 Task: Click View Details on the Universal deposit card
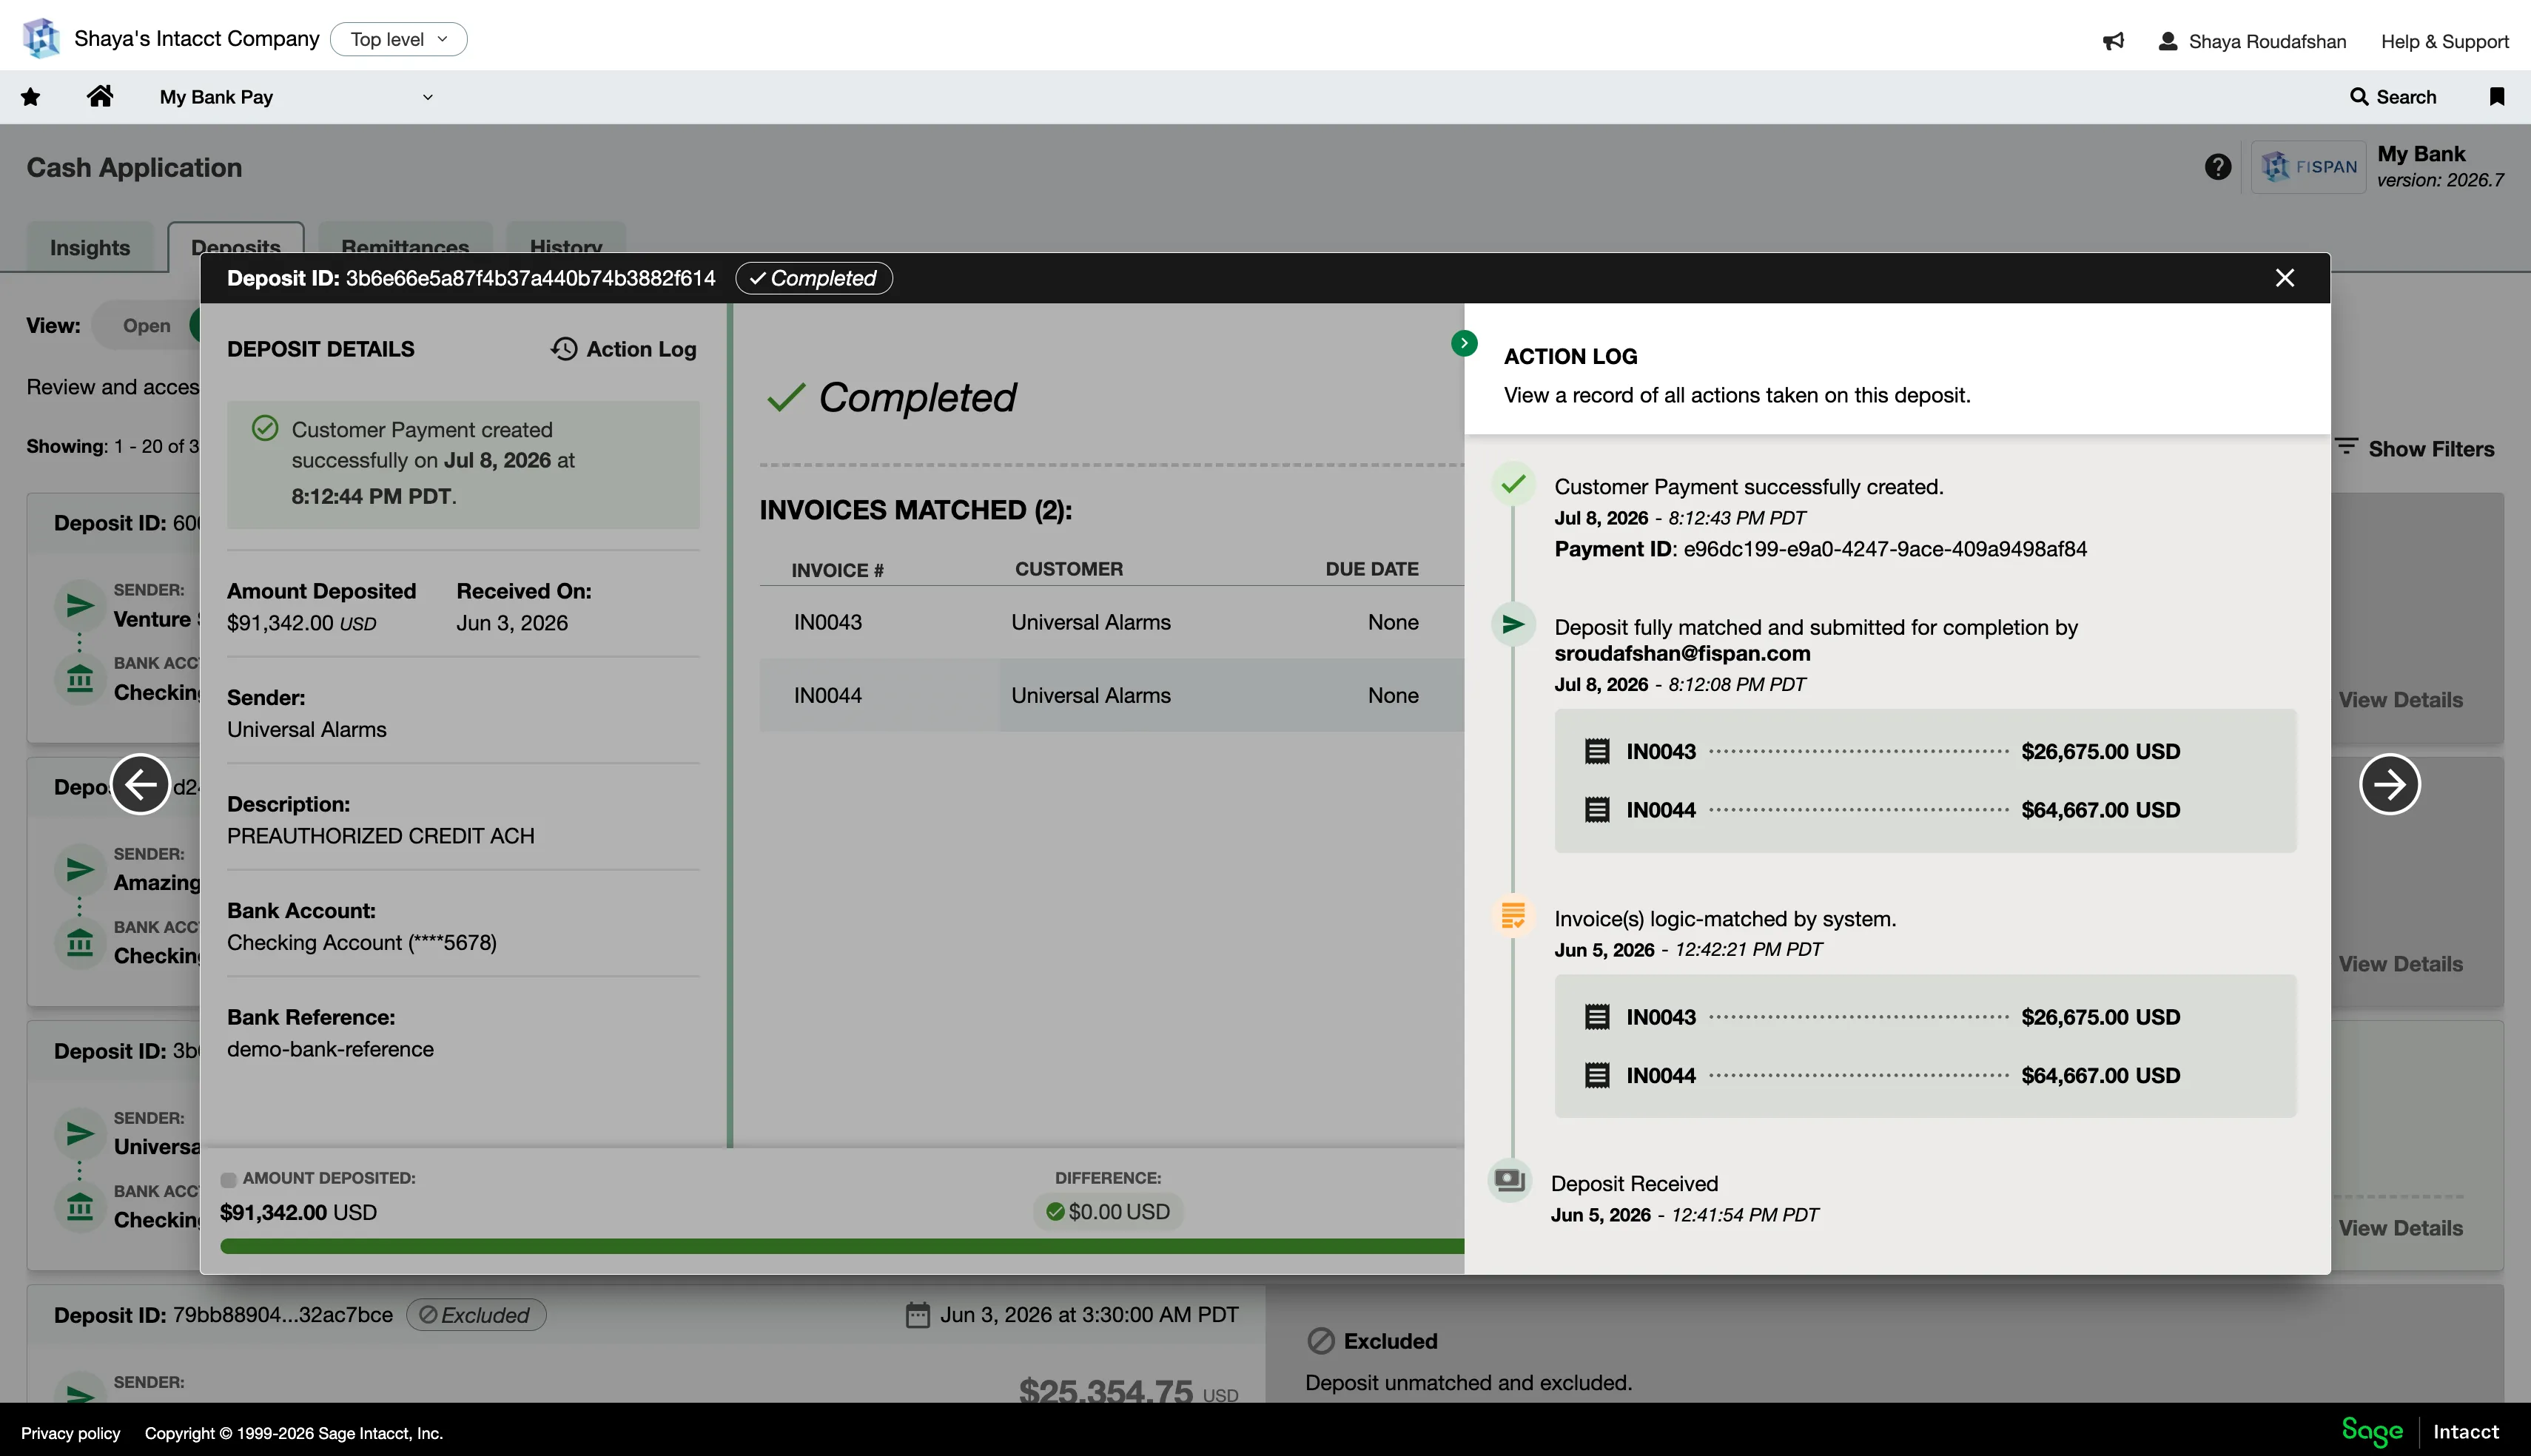tap(2400, 1228)
